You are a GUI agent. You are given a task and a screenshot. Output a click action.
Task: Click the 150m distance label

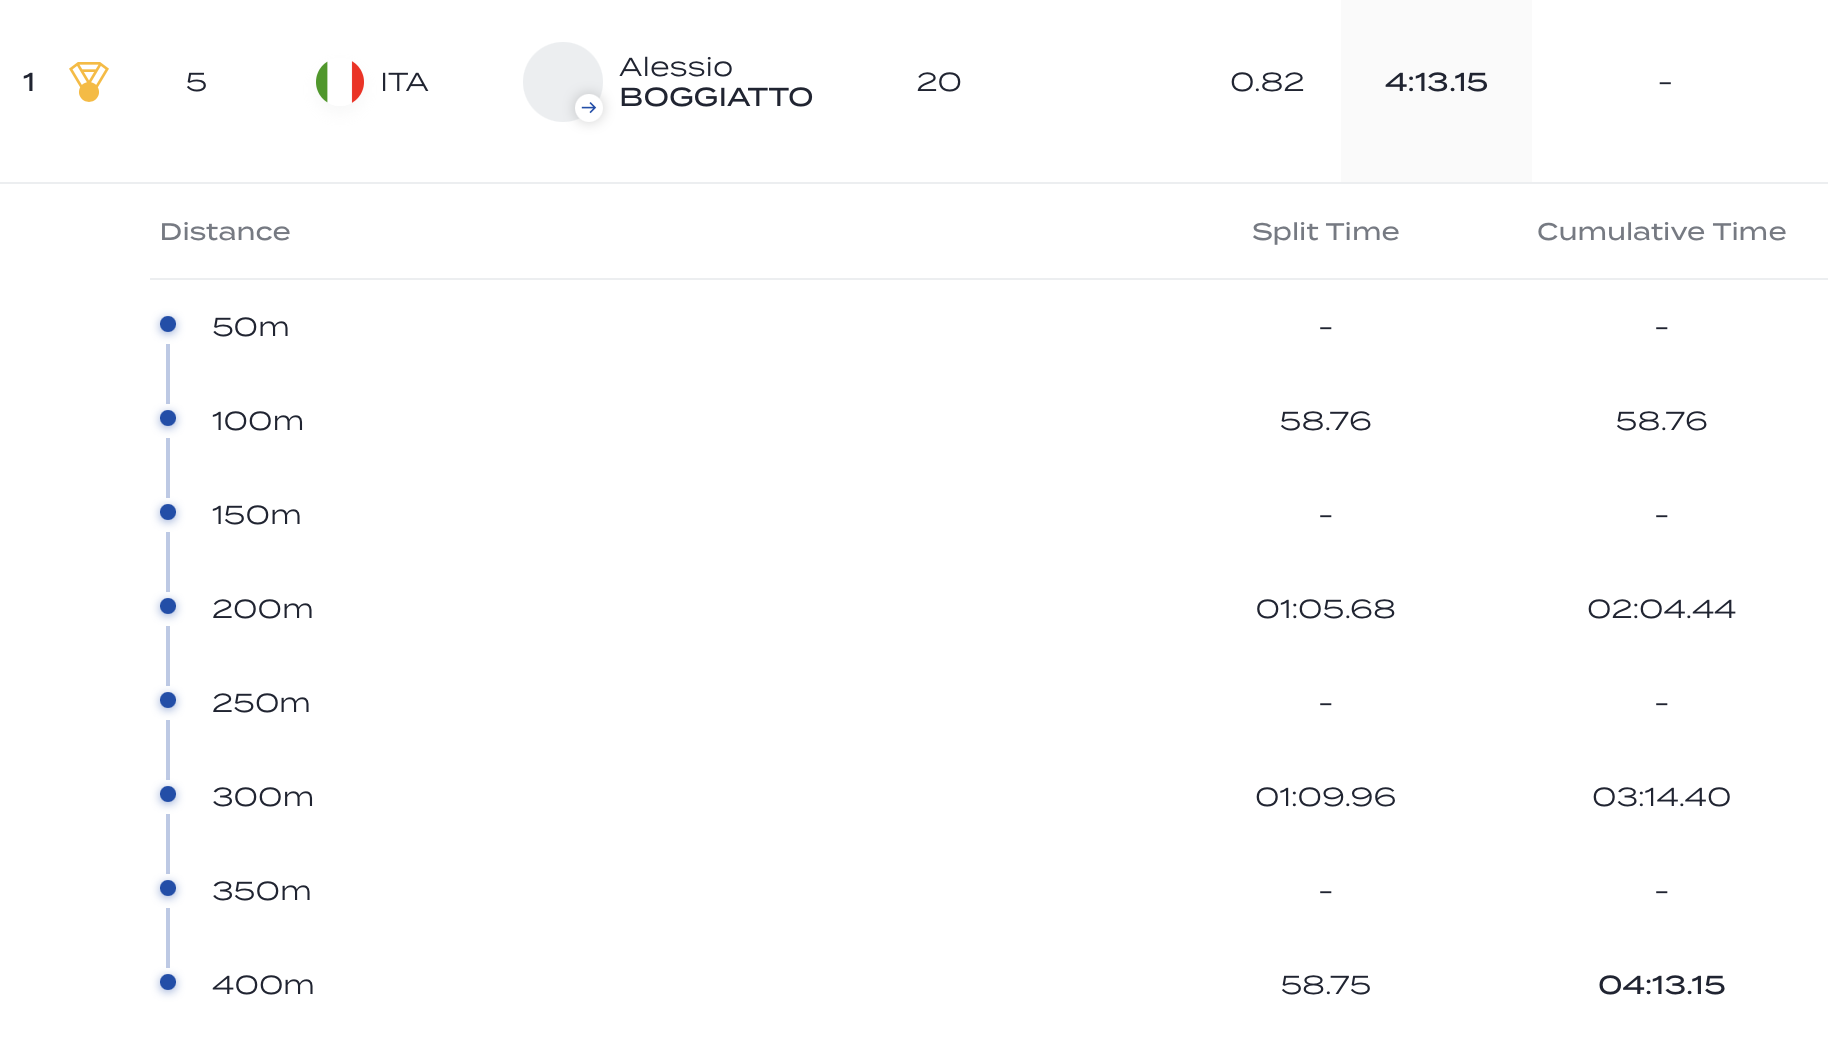256,515
